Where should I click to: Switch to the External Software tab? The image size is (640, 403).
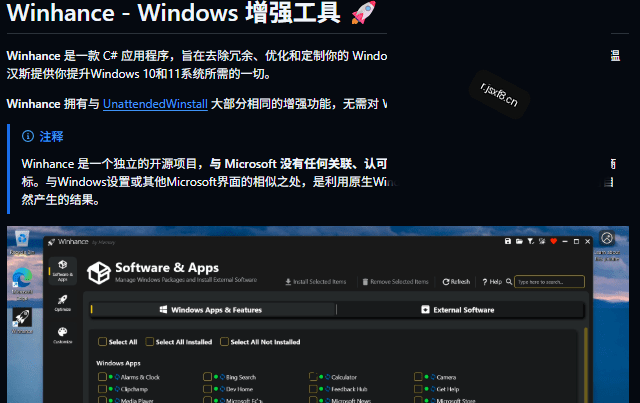[x=460, y=309]
